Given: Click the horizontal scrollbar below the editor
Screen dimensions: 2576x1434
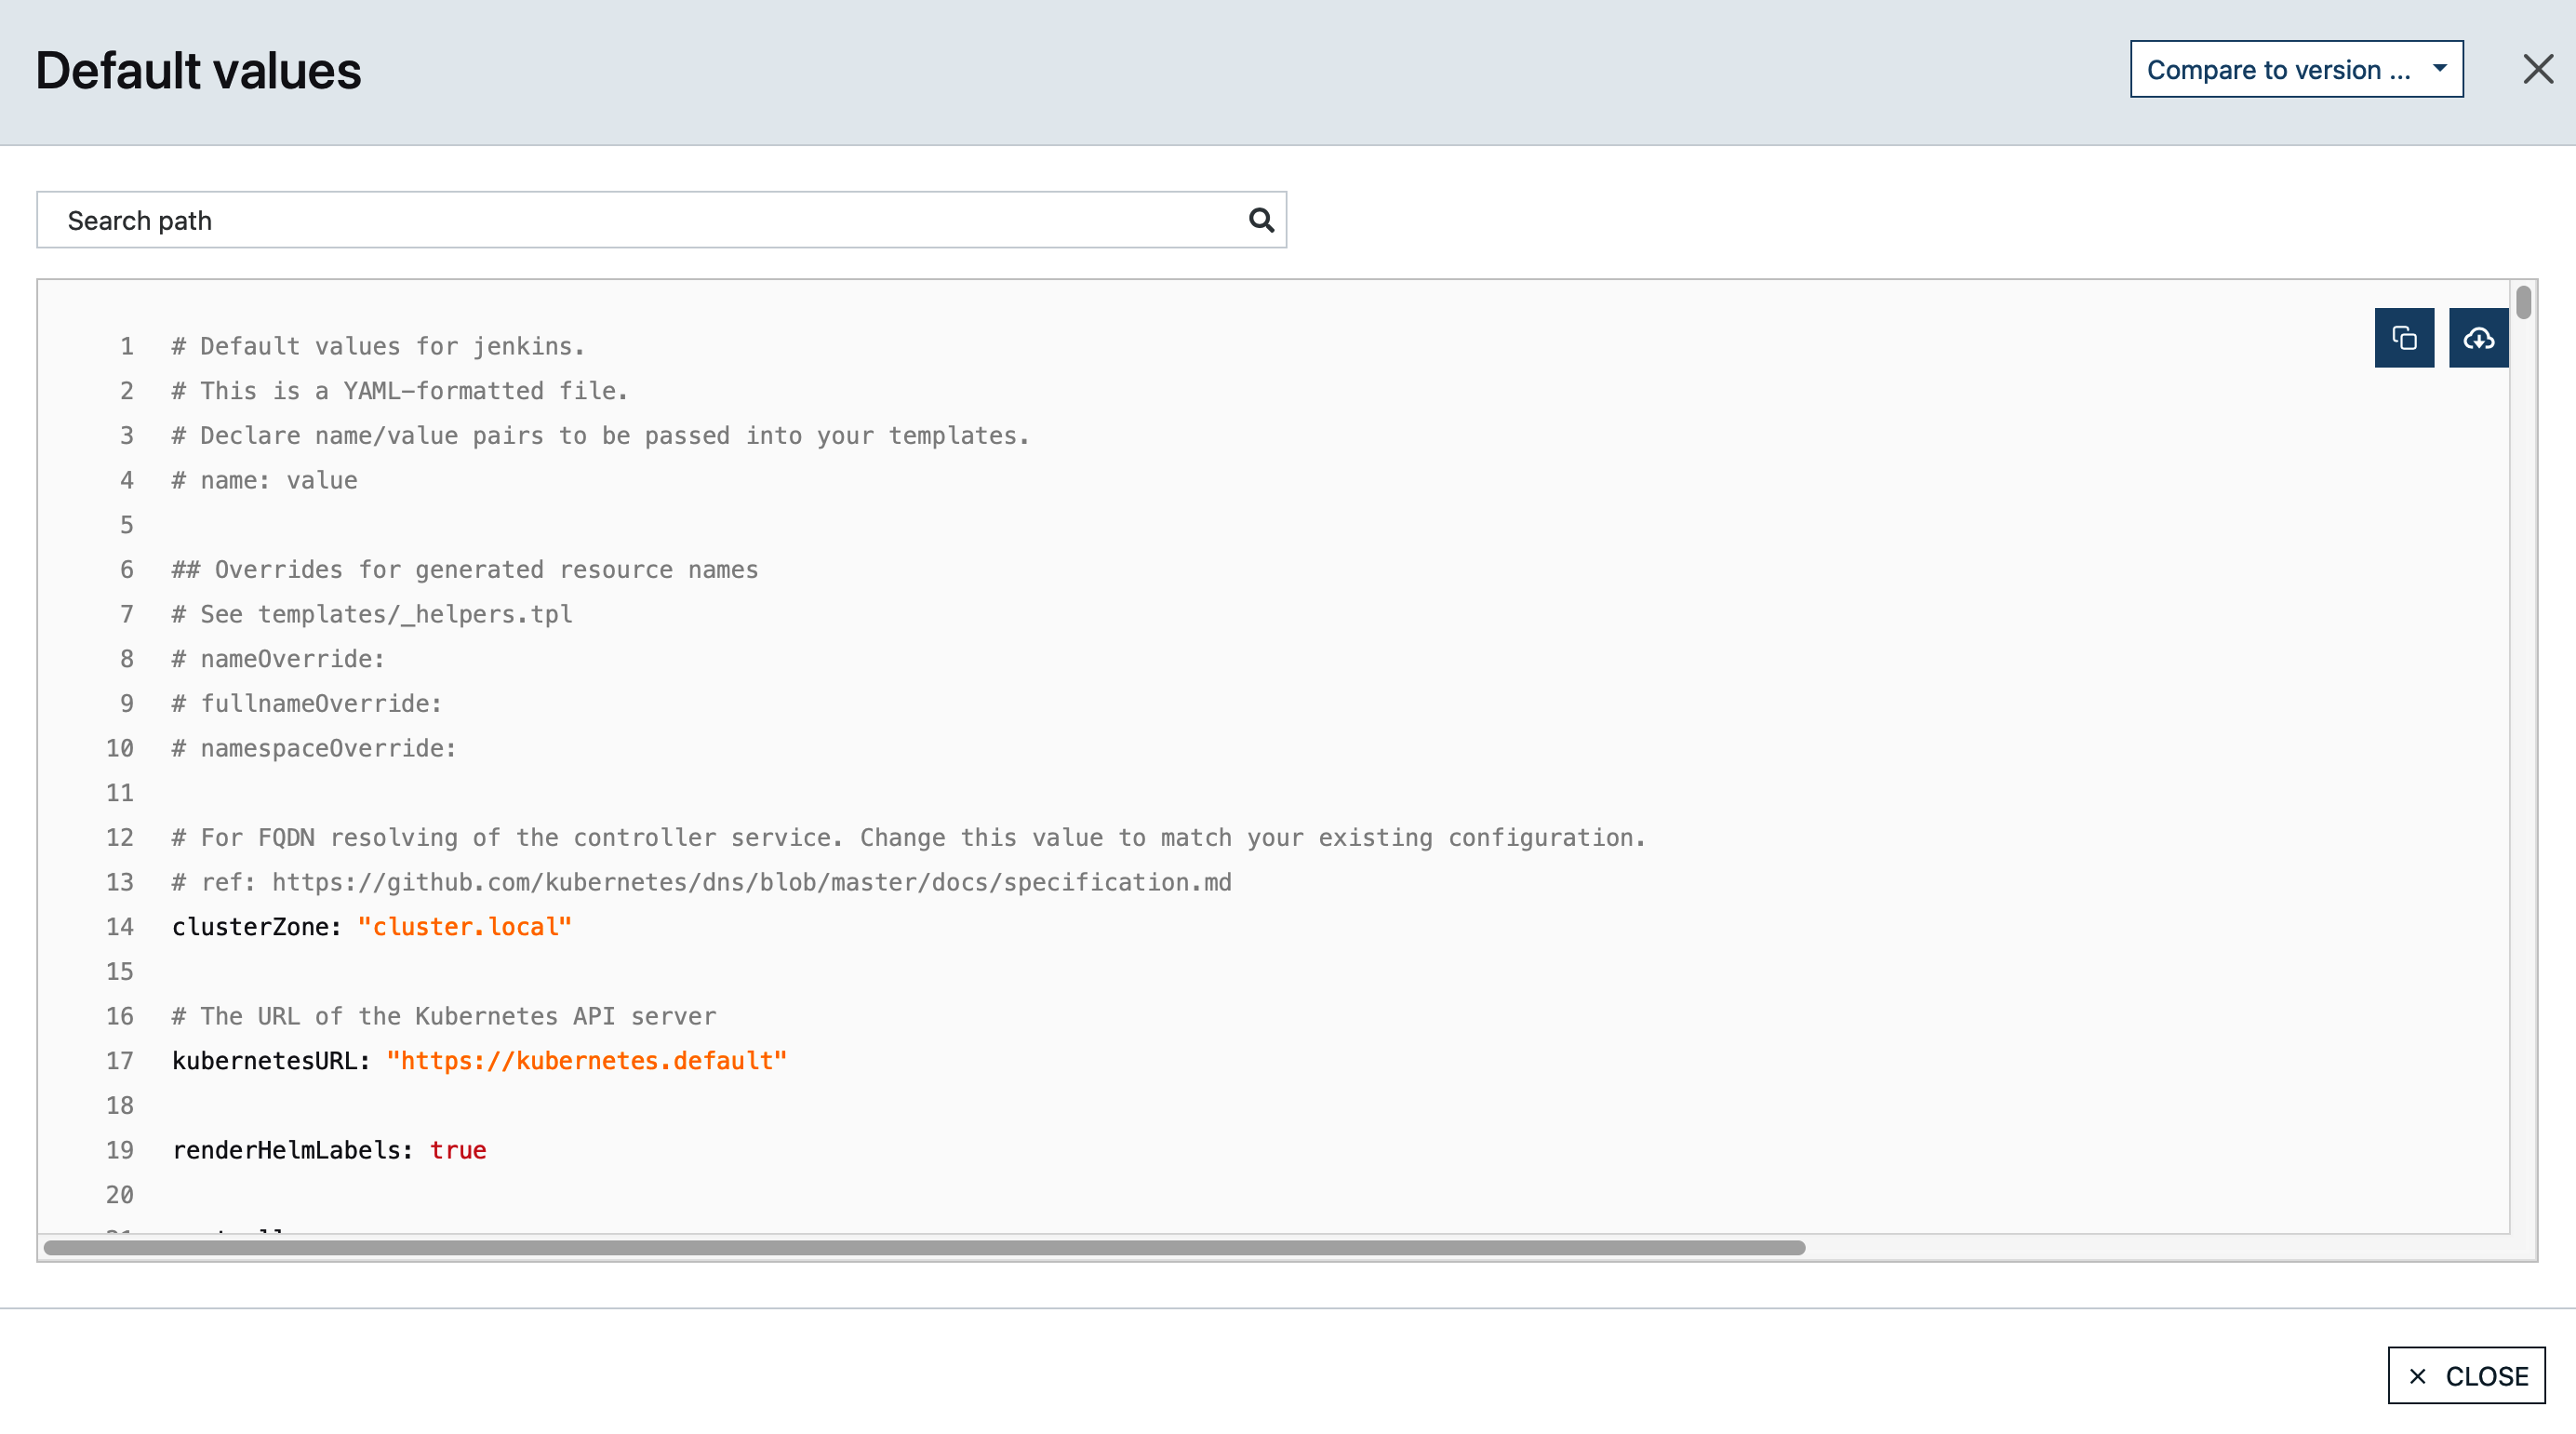Looking at the screenshot, I should click(x=920, y=1247).
